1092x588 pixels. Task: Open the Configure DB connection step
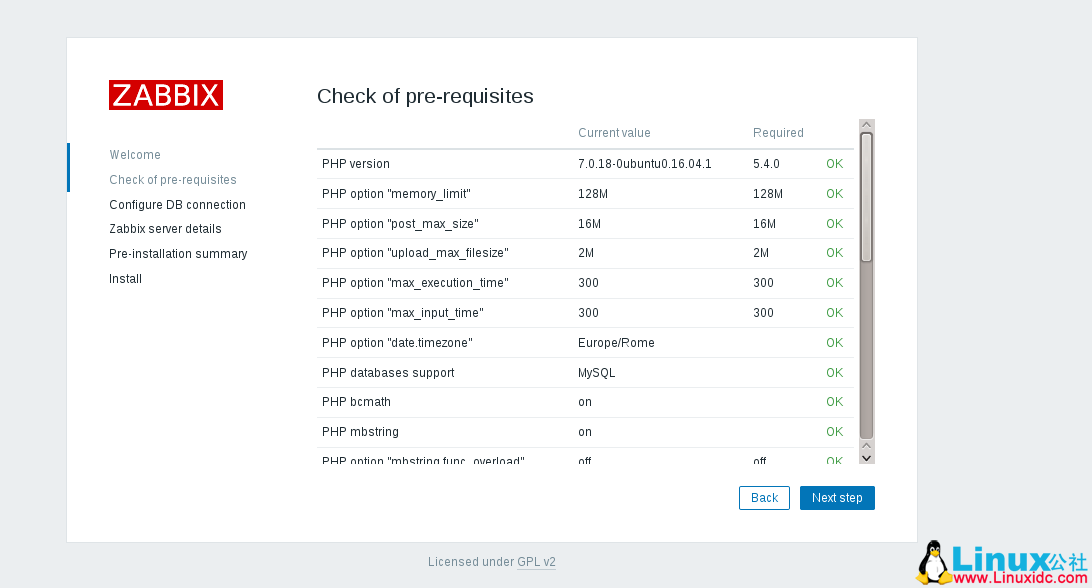177,205
